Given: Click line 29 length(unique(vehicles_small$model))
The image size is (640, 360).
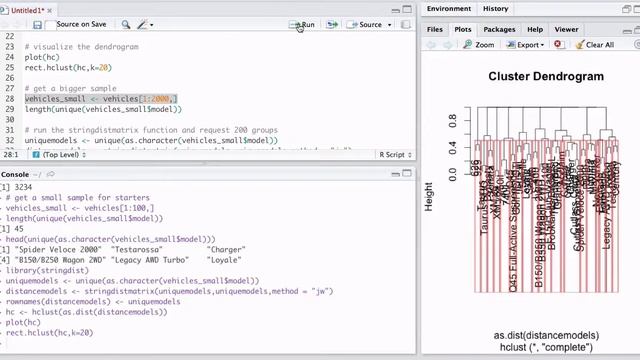Looking at the screenshot, I should (x=103, y=109).
